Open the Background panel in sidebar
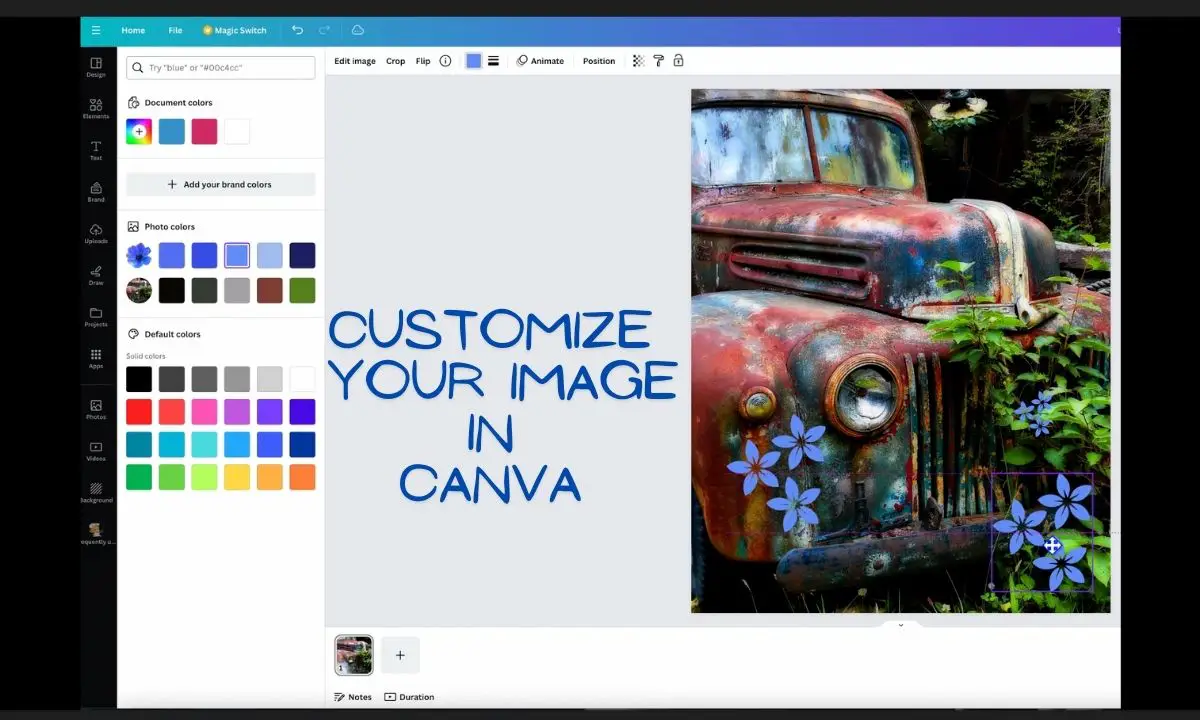The width and height of the screenshot is (1200, 720). coord(96,492)
